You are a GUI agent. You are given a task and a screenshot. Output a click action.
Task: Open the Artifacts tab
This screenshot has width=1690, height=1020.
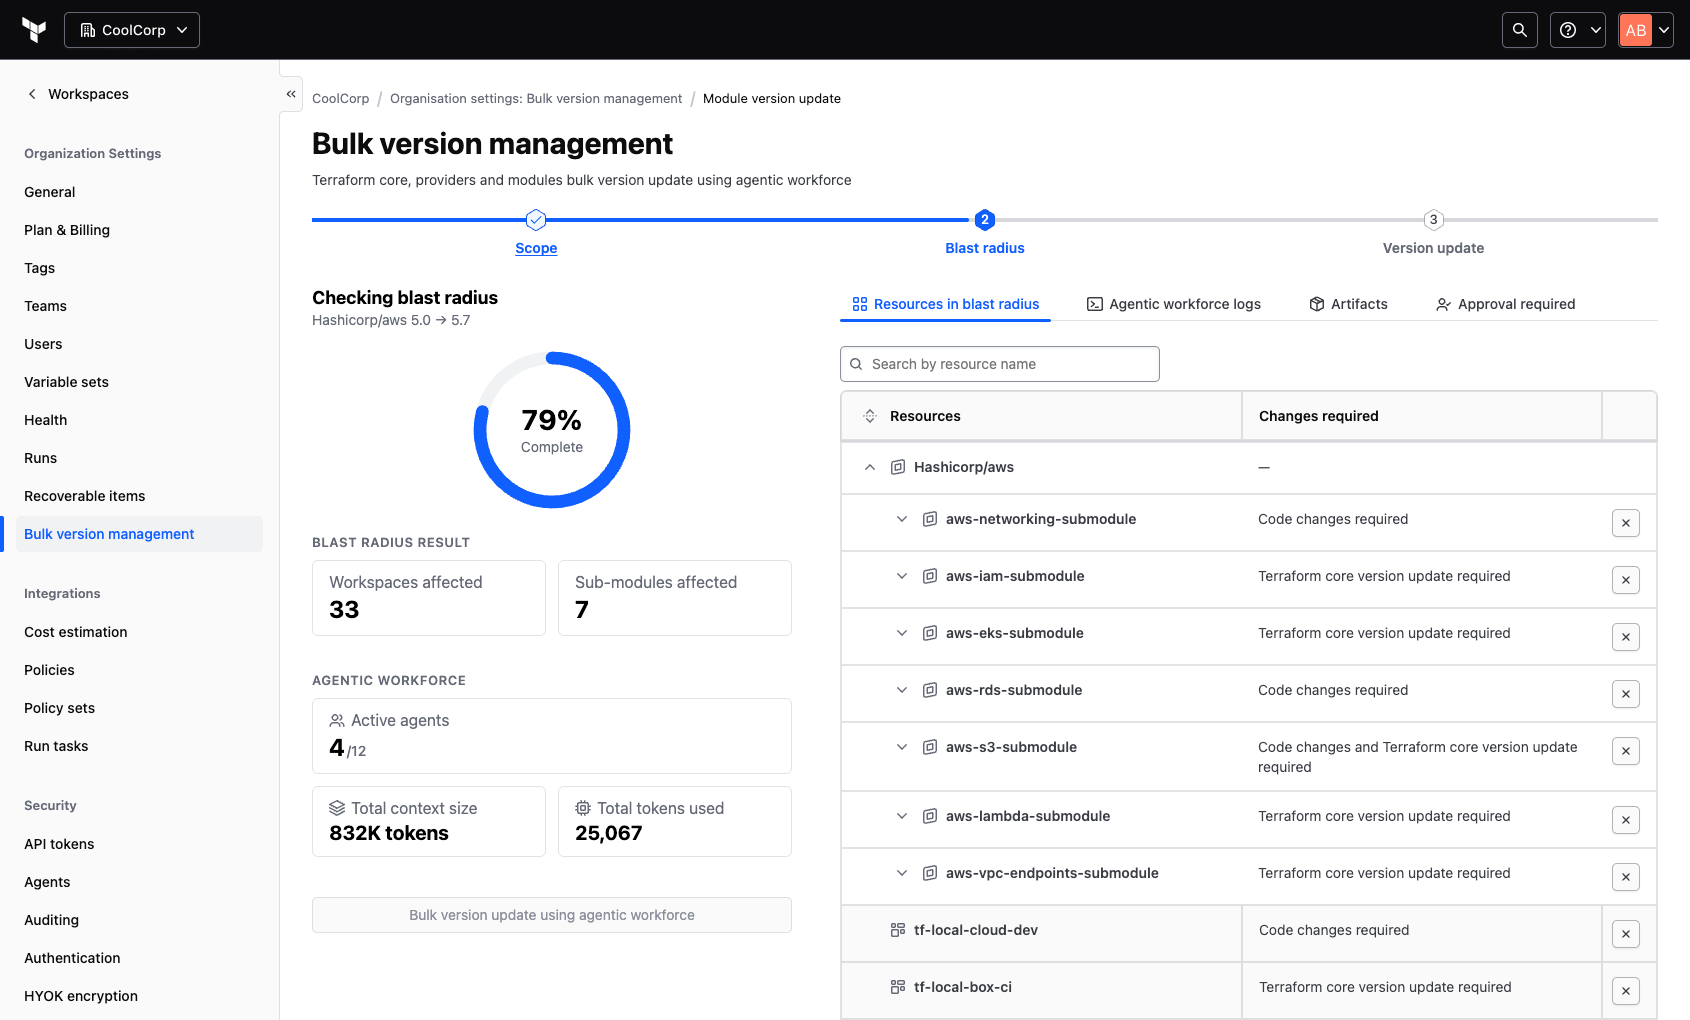1348,304
